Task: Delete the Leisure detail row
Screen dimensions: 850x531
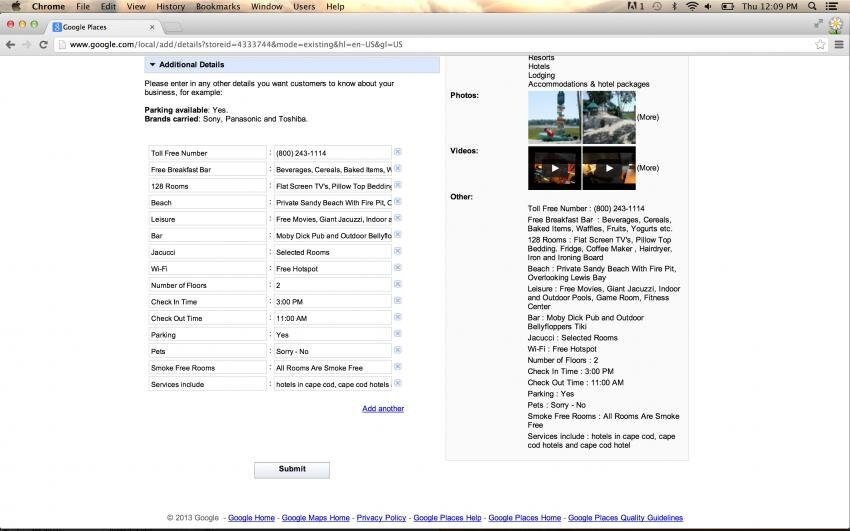Action: pos(397,218)
